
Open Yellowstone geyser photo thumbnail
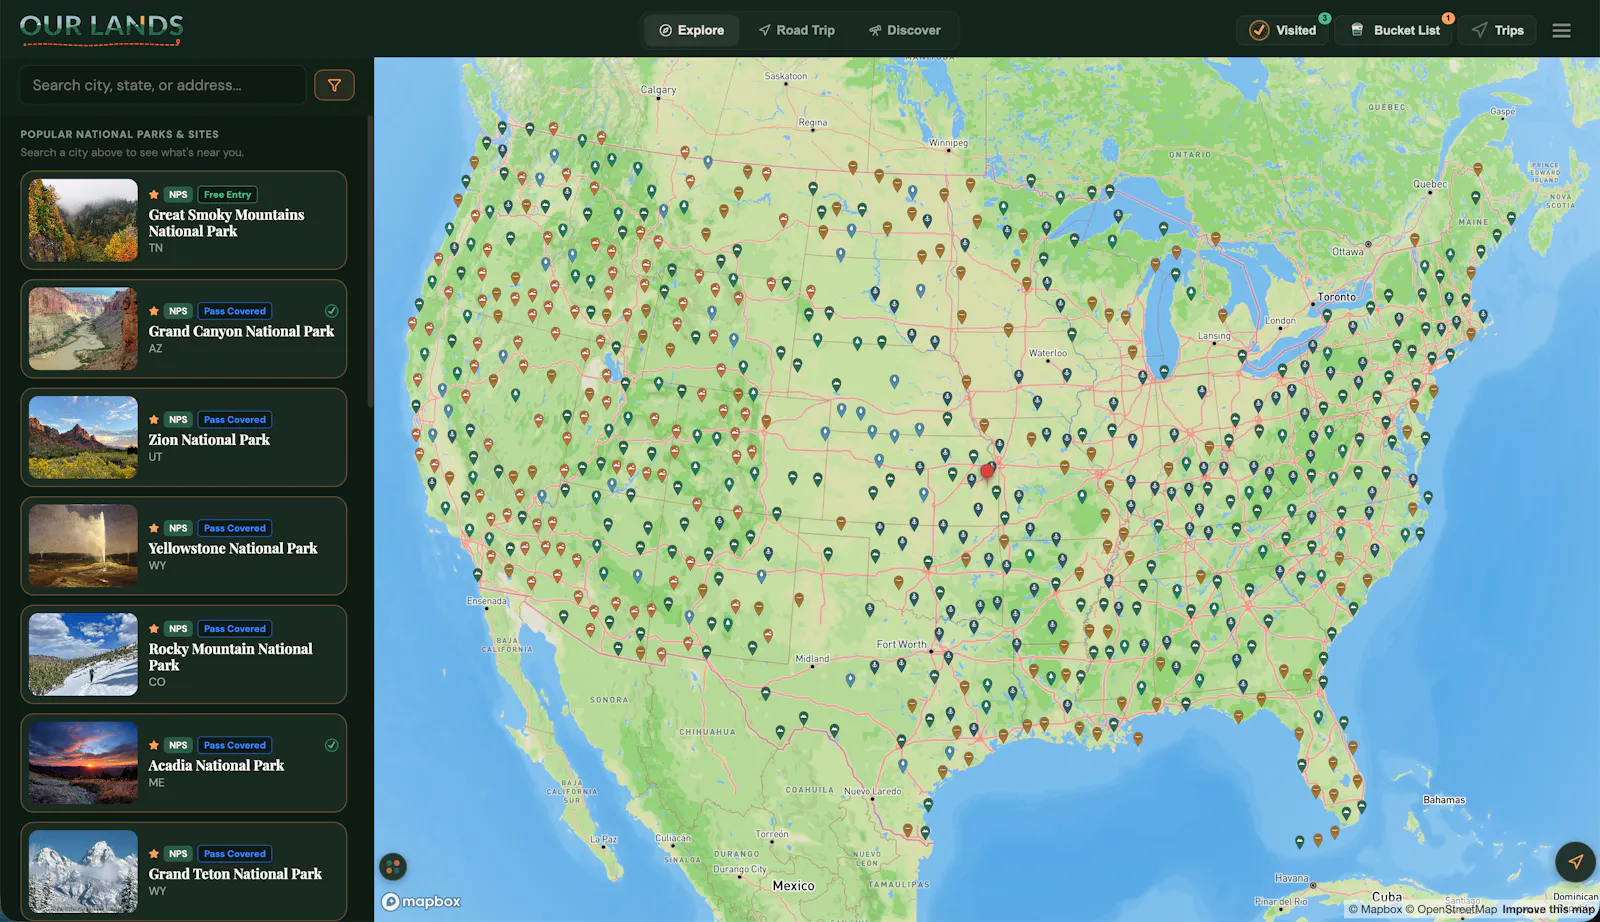[83, 546]
